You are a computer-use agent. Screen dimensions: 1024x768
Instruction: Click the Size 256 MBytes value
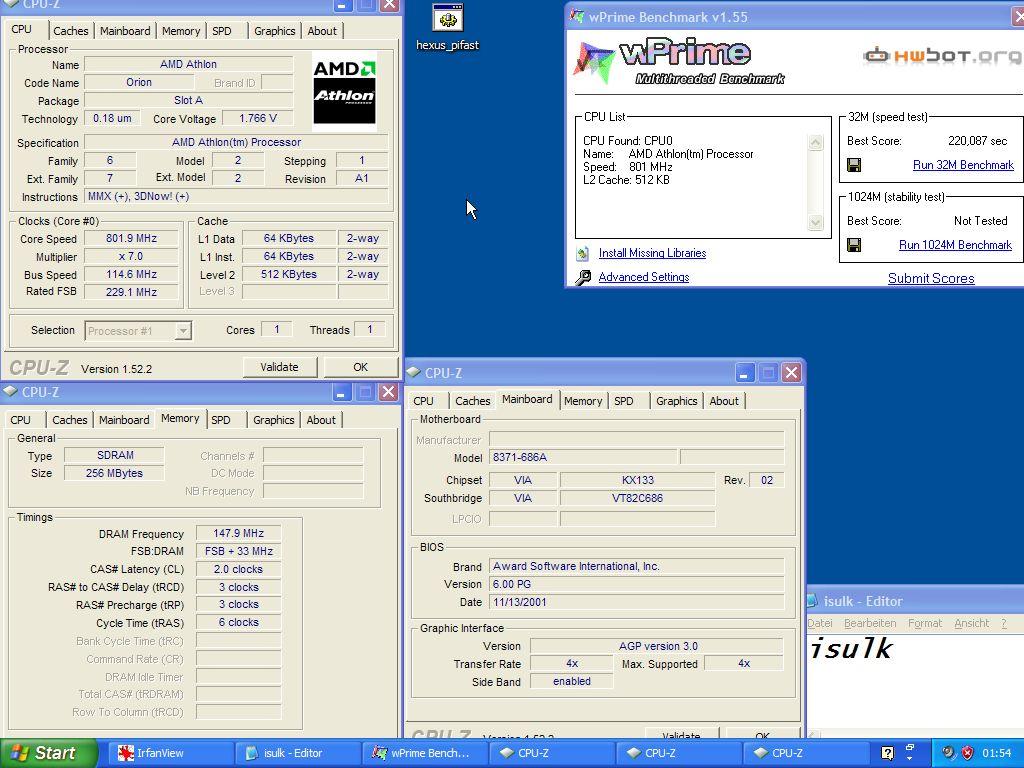click(115, 473)
